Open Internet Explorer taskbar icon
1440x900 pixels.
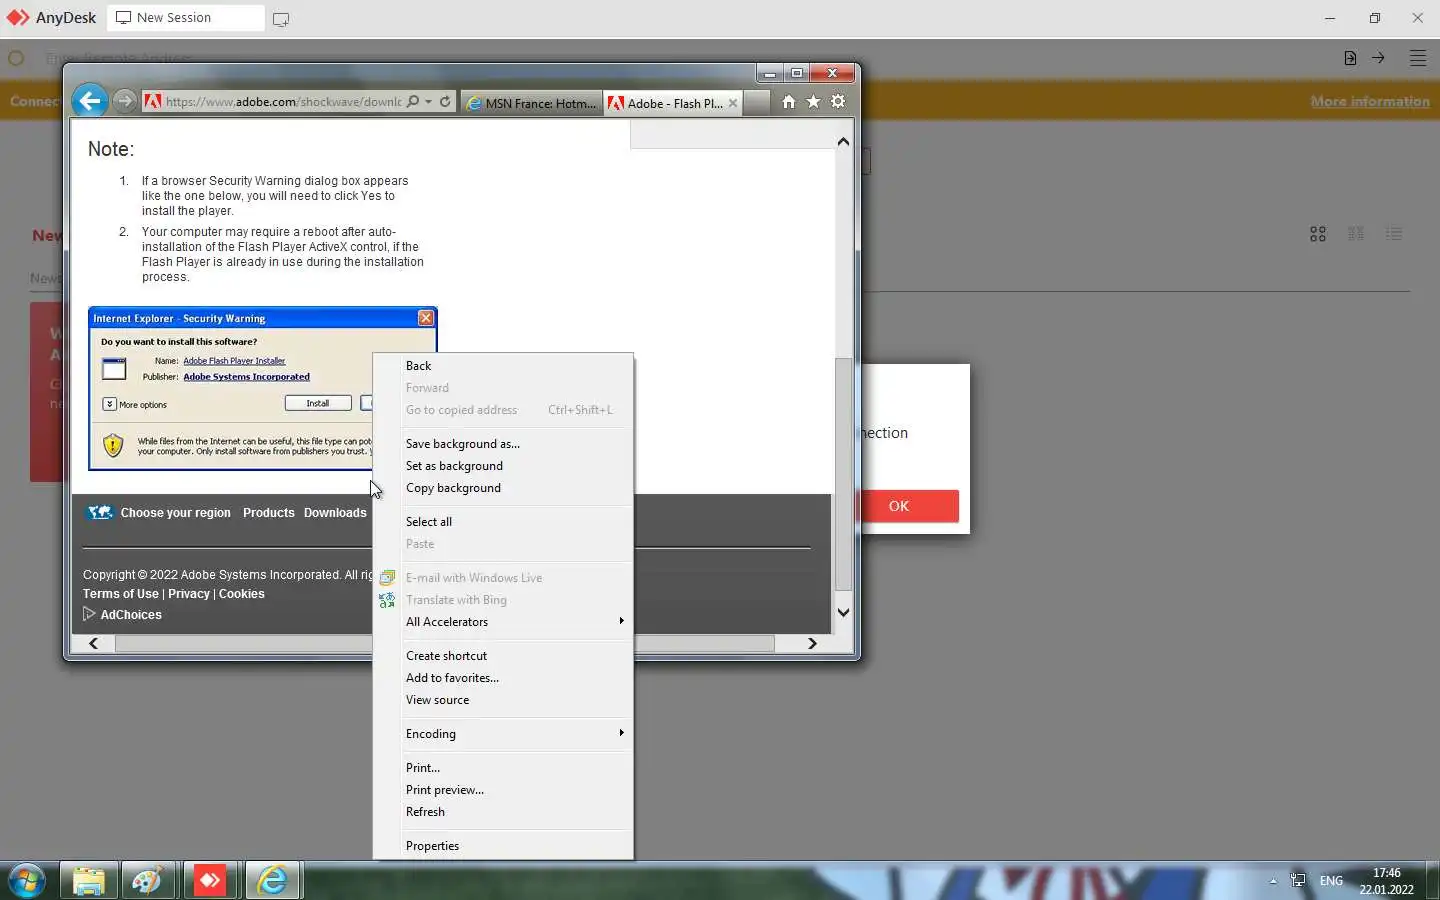(272, 881)
